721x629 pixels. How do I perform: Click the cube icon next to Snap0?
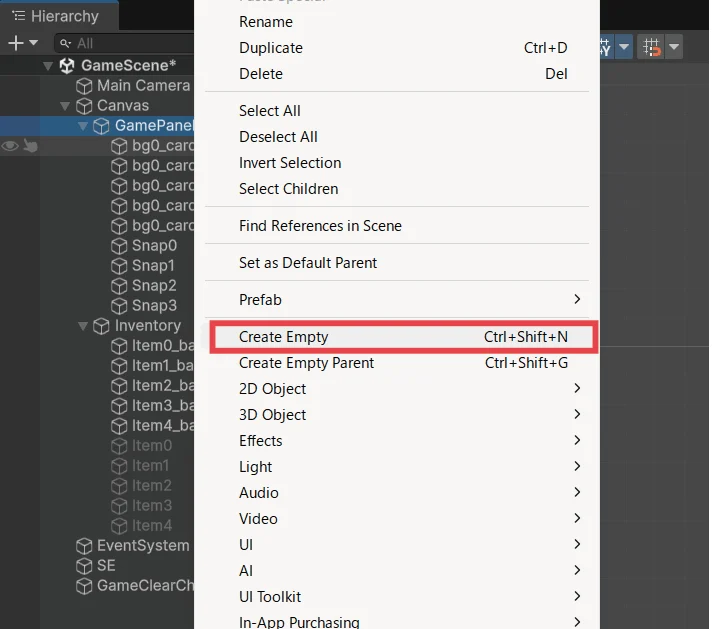point(120,246)
